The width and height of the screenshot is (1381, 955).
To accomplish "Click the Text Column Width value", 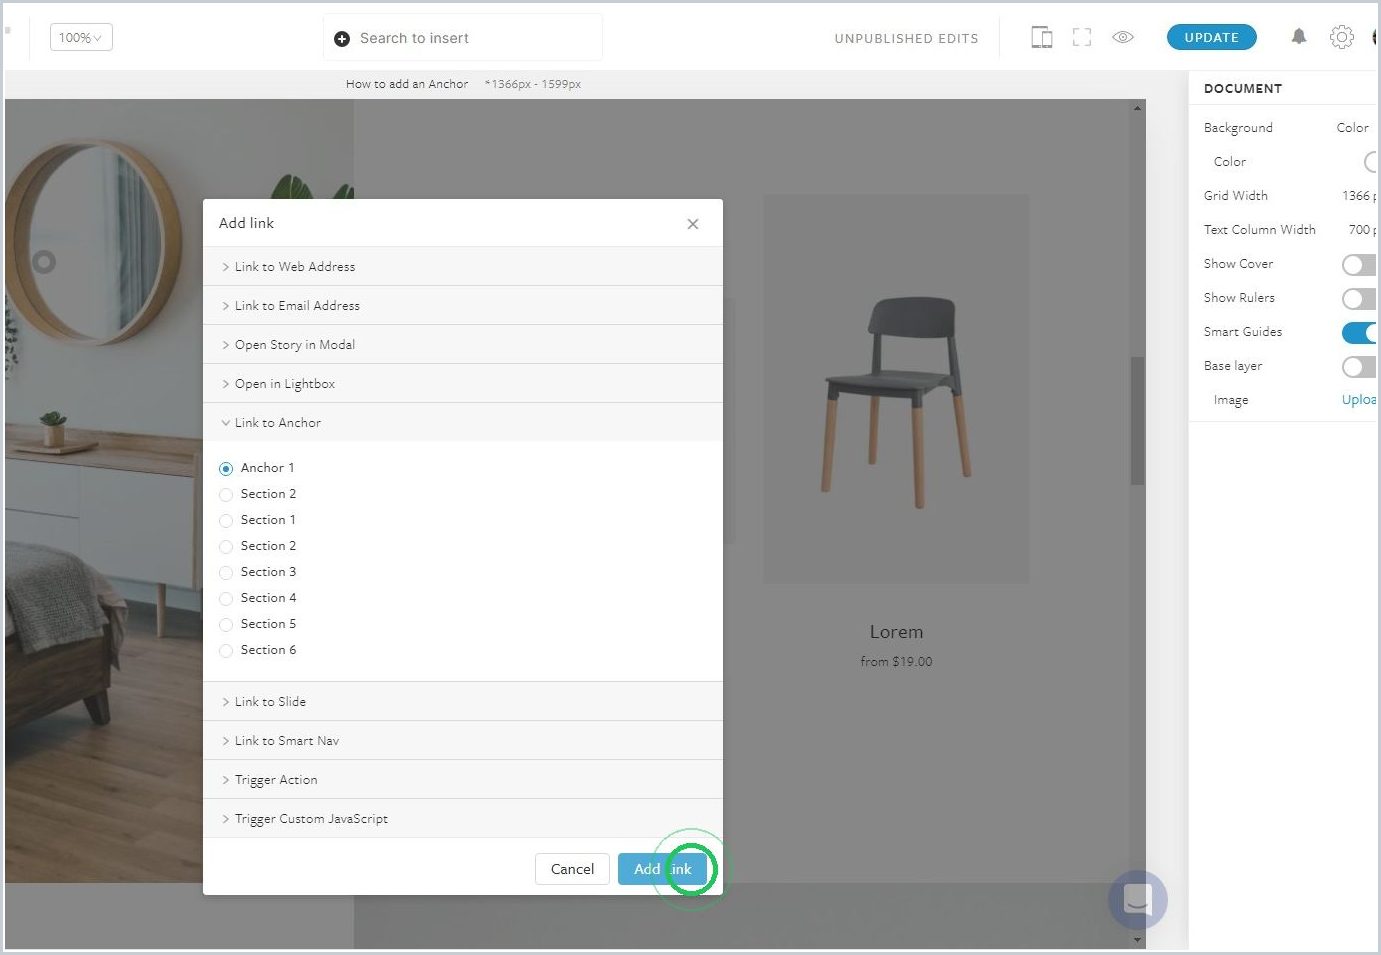I will click(1362, 230).
